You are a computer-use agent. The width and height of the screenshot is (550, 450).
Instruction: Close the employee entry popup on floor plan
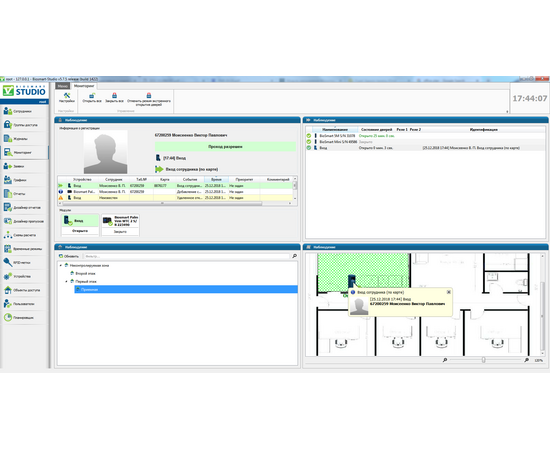tap(448, 292)
